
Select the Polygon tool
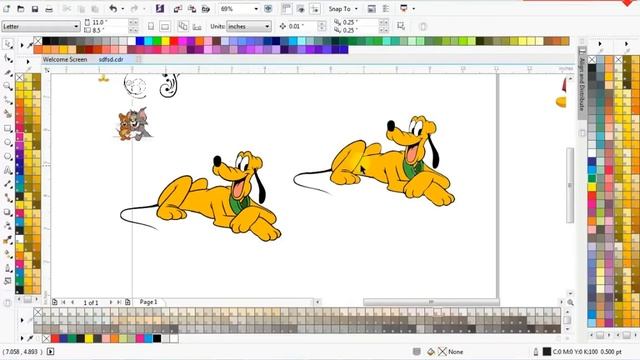coord(8,156)
